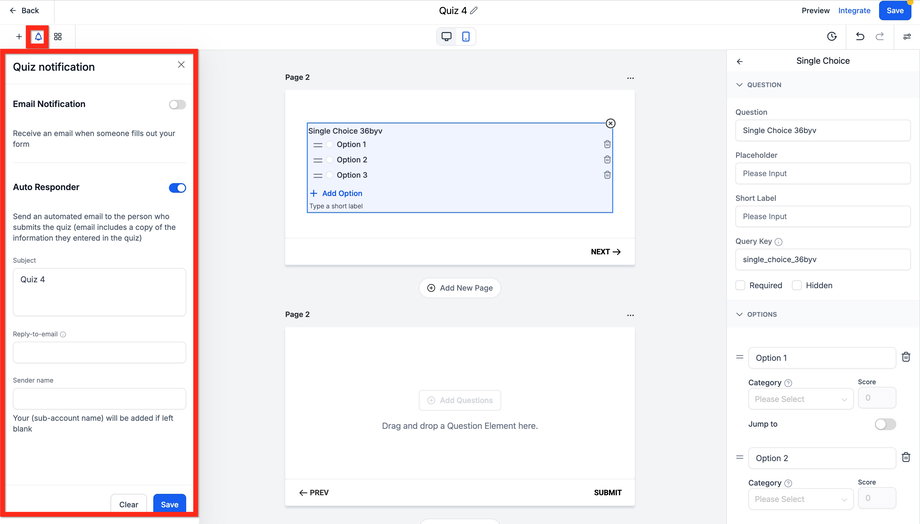Go back from Single Choice settings panel
This screenshot has height=524, width=920.
(739, 61)
